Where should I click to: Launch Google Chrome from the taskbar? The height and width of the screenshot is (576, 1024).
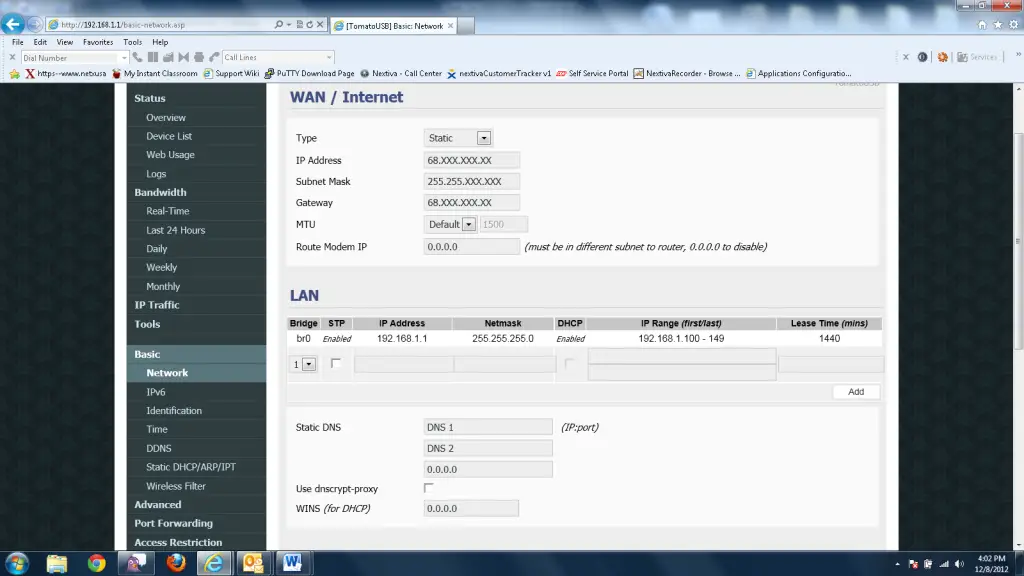pyautogui.click(x=97, y=563)
